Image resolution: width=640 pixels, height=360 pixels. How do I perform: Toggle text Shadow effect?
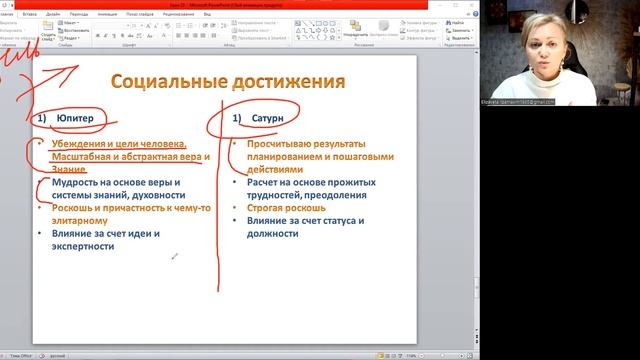click(122, 36)
